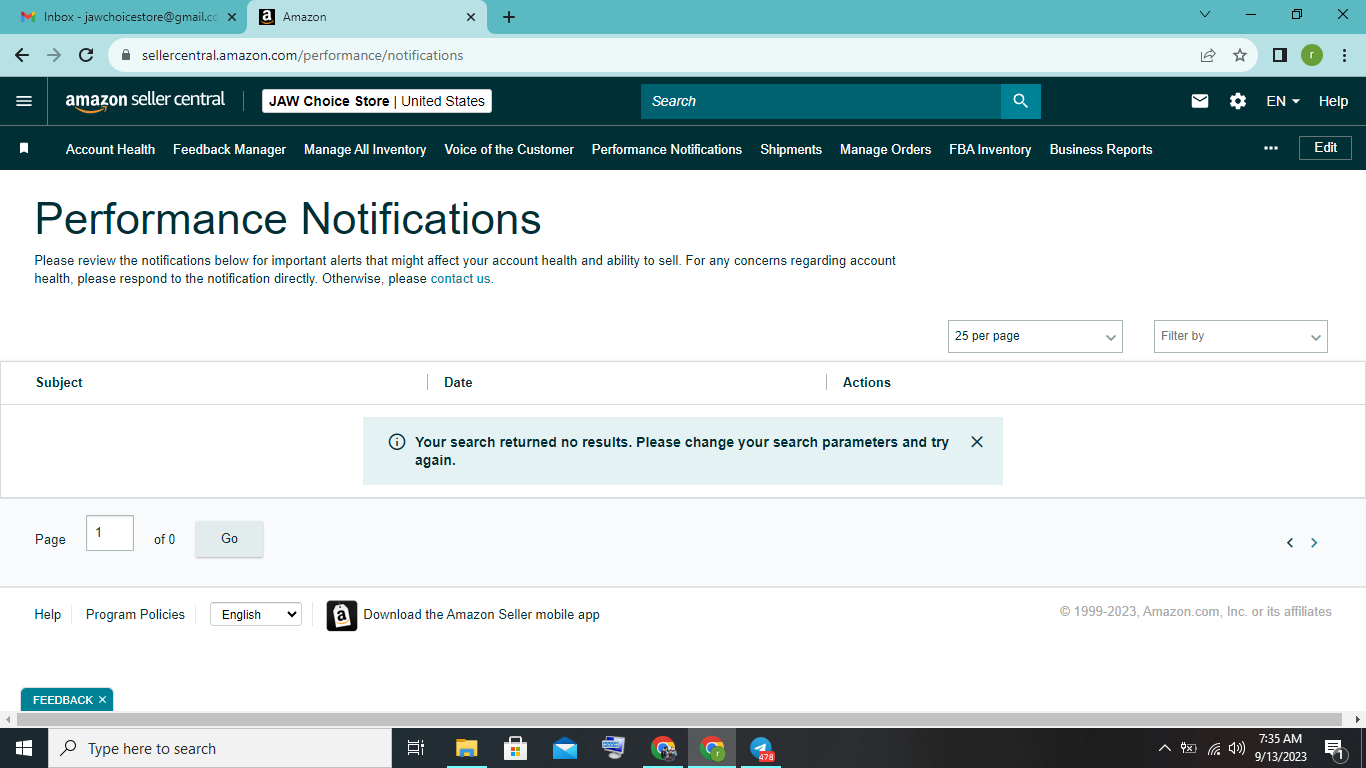The image size is (1366, 768).
Task: Open the settings gear icon
Action: tap(1238, 101)
